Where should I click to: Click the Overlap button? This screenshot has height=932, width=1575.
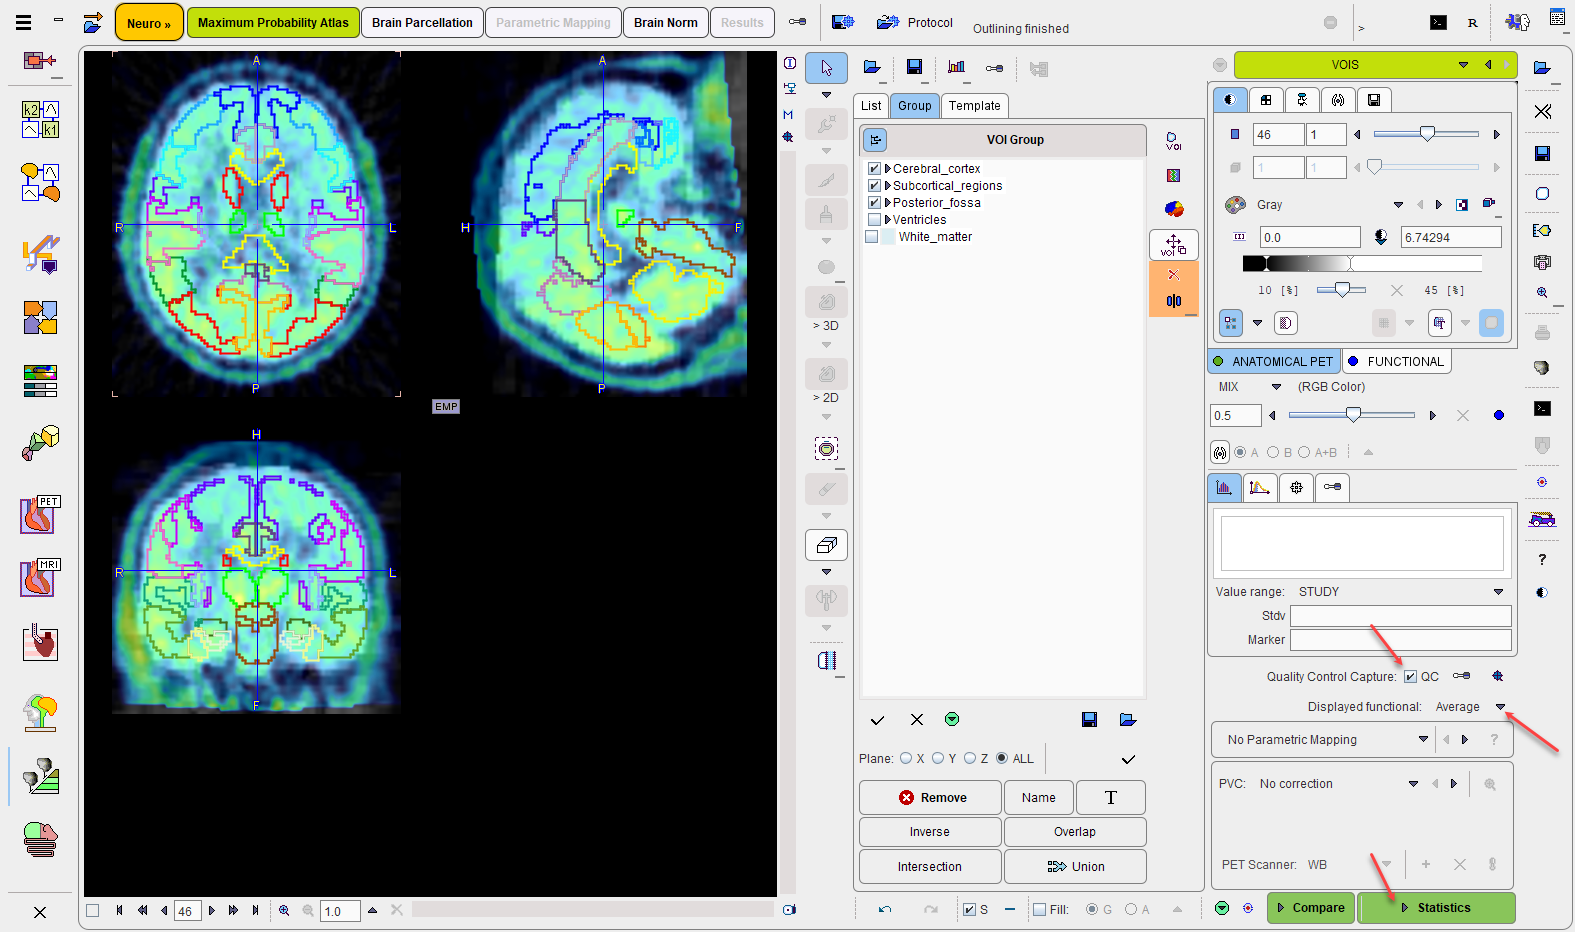pyautogui.click(x=1075, y=832)
